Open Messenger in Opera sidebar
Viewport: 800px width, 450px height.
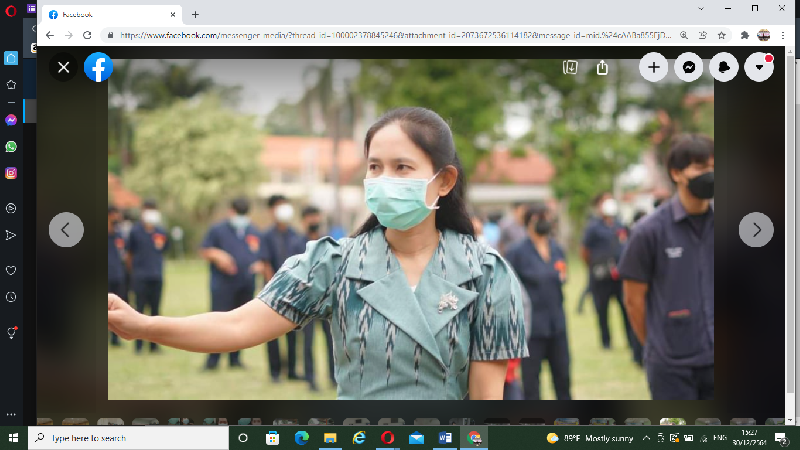pos(11,119)
